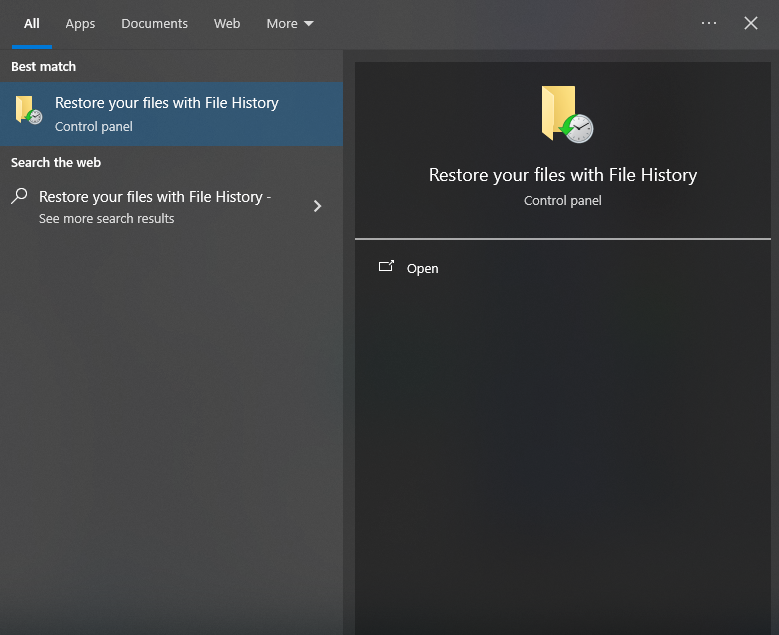The height and width of the screenshot is (635, 779).
Task: Click the Open window icon
Action: 386,266
